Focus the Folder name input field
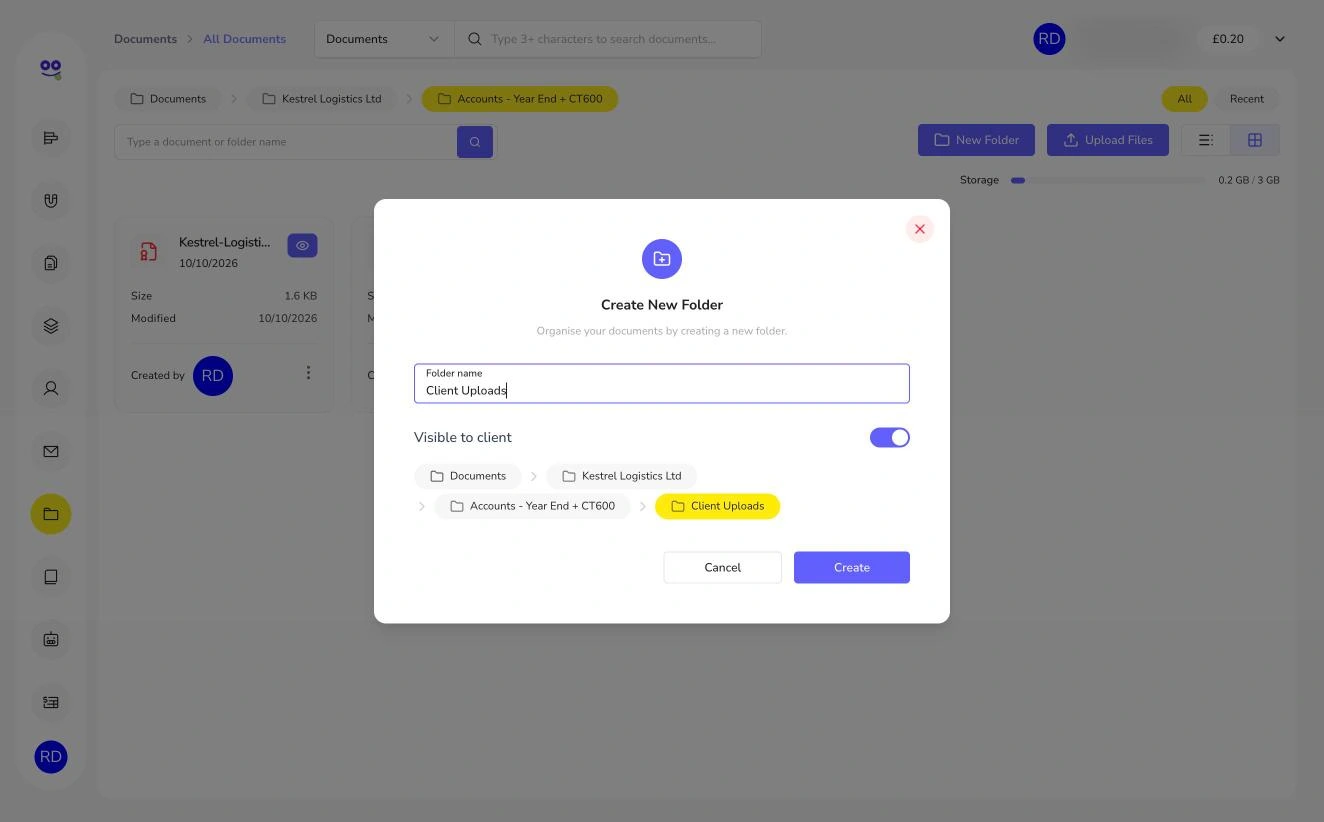 point(662,383)
